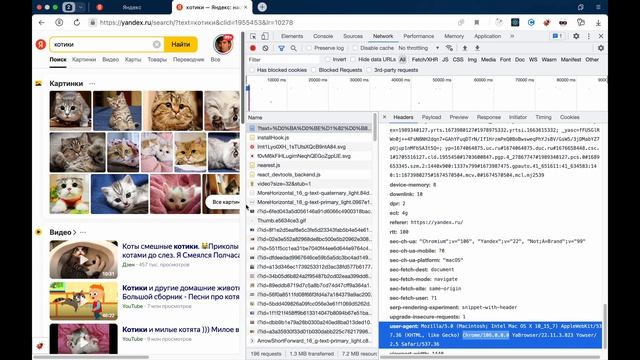Toggle 3rd-party requests checkbox
The image size is (640, 360).
tap(369, 70)
